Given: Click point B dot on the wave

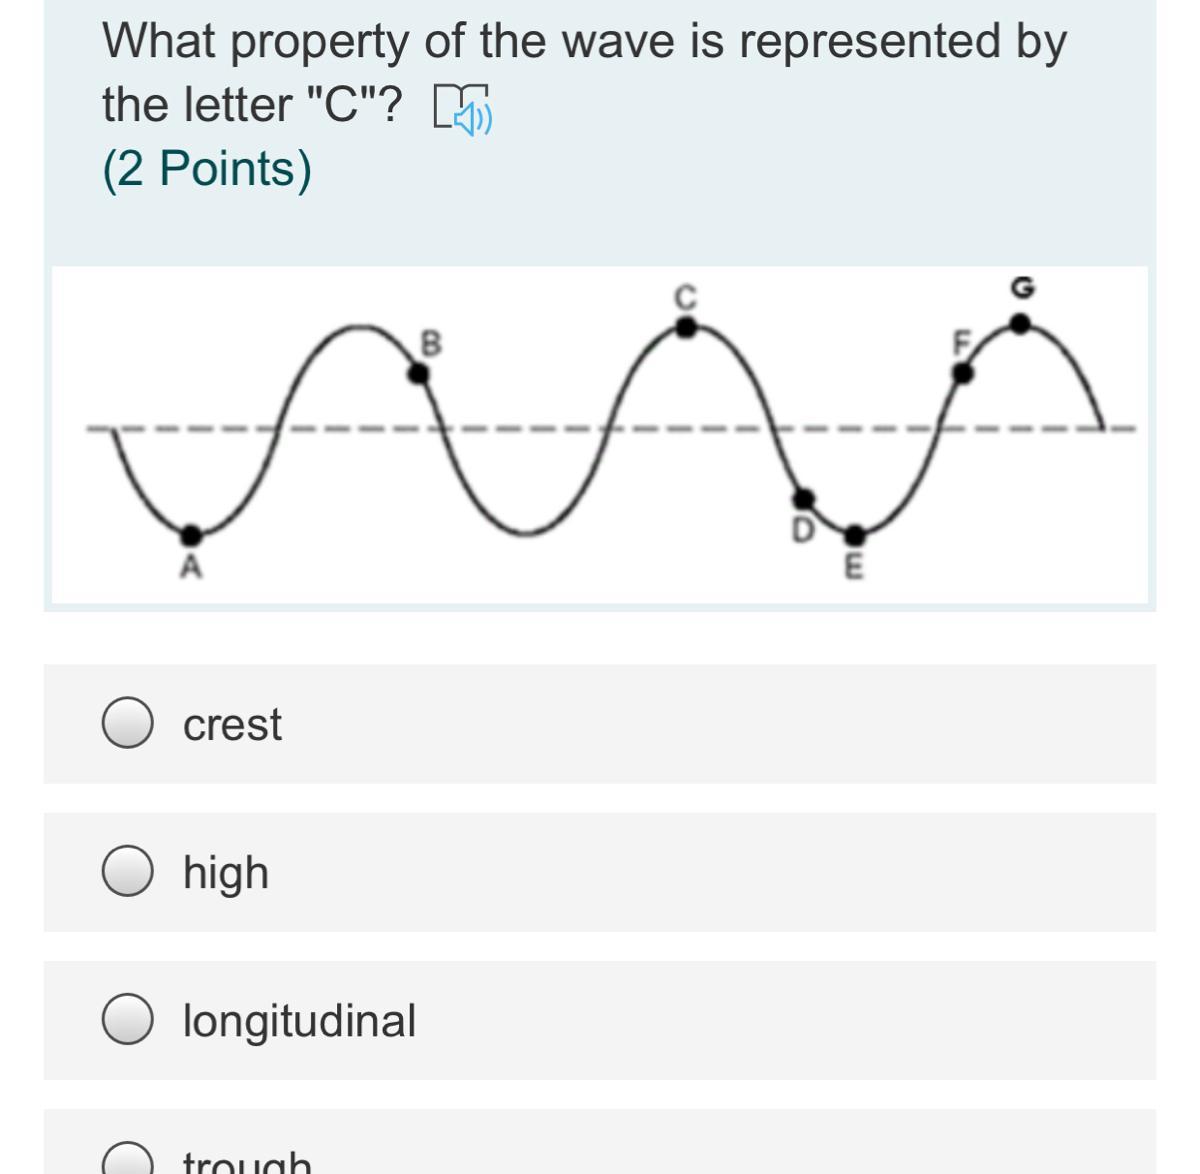Looking at the screenshot, I should pos(421,373).
